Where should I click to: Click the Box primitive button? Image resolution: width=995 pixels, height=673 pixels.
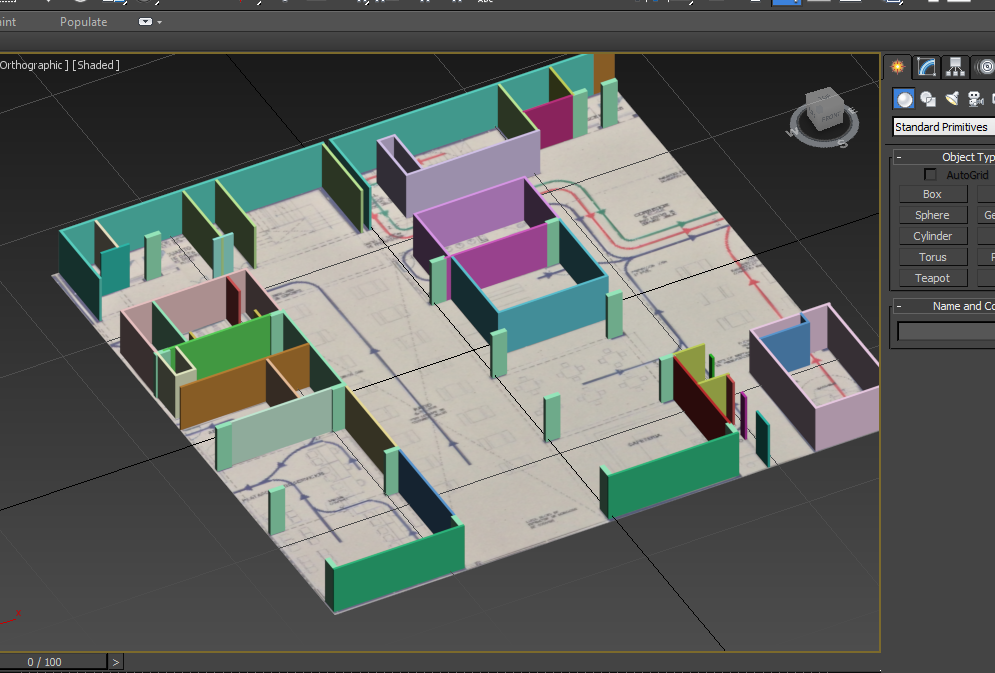coord(932,194)
